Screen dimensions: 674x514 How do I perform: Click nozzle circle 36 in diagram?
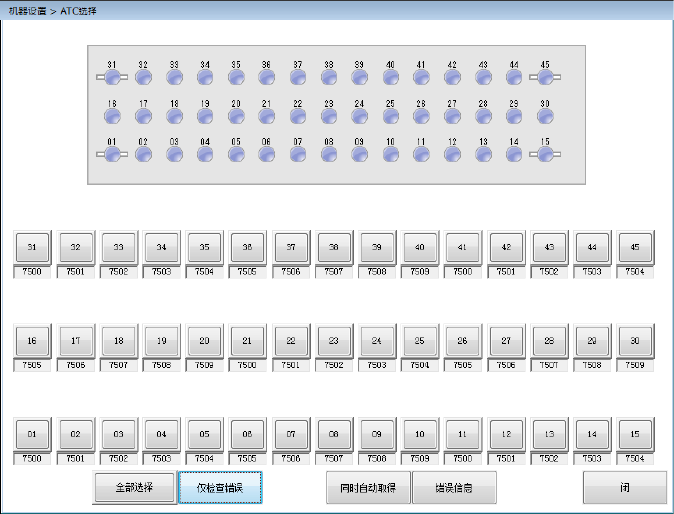tap(267, 77)
